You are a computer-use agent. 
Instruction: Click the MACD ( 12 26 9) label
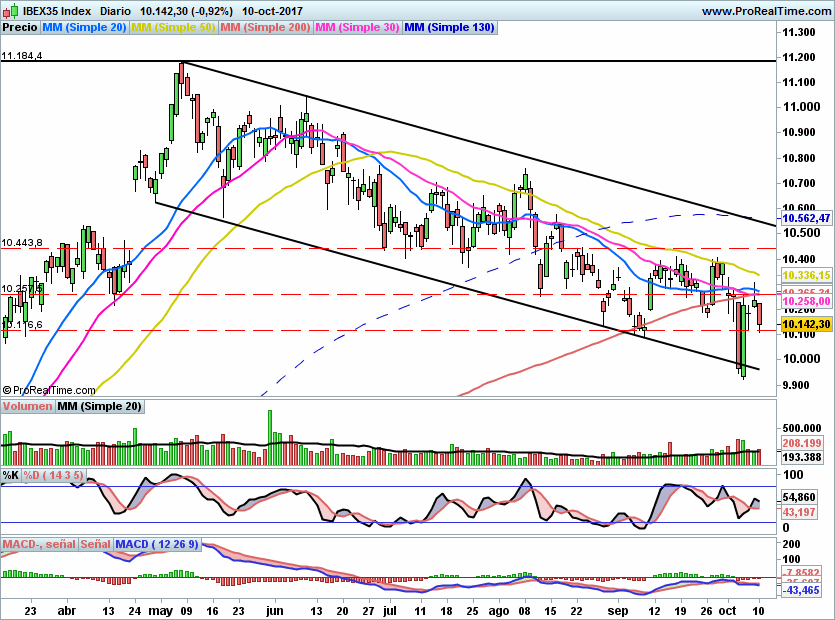157,544
